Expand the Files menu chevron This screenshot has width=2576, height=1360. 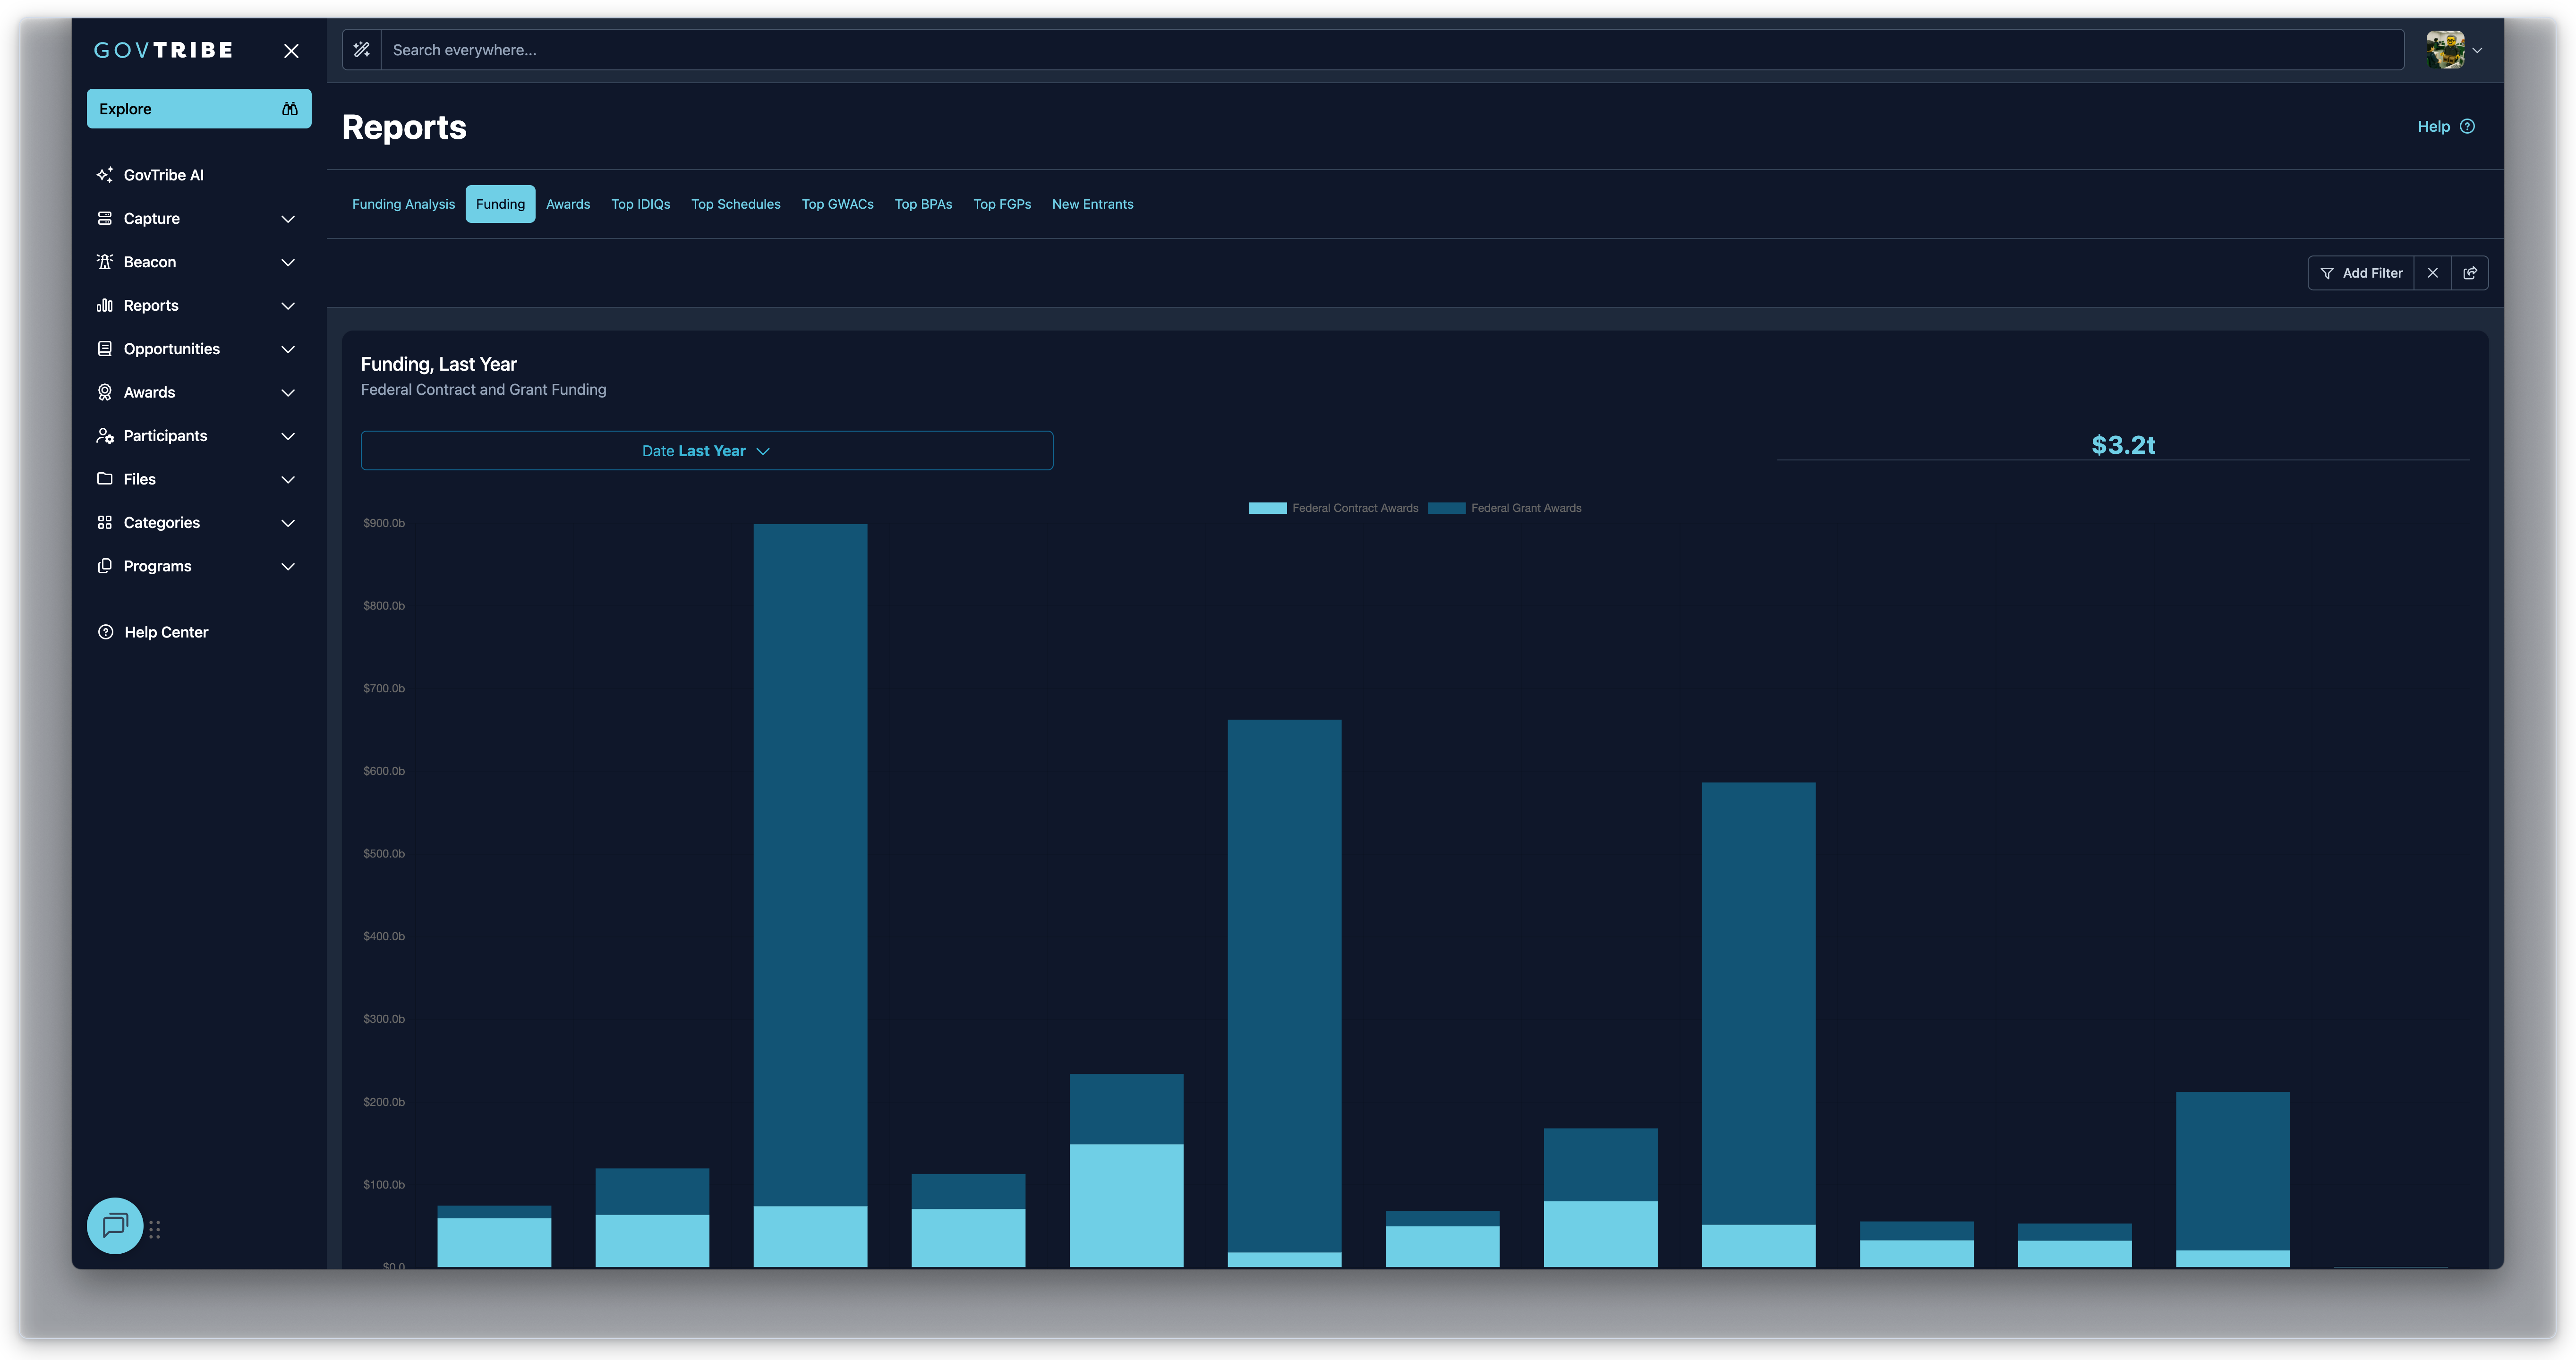288,480
